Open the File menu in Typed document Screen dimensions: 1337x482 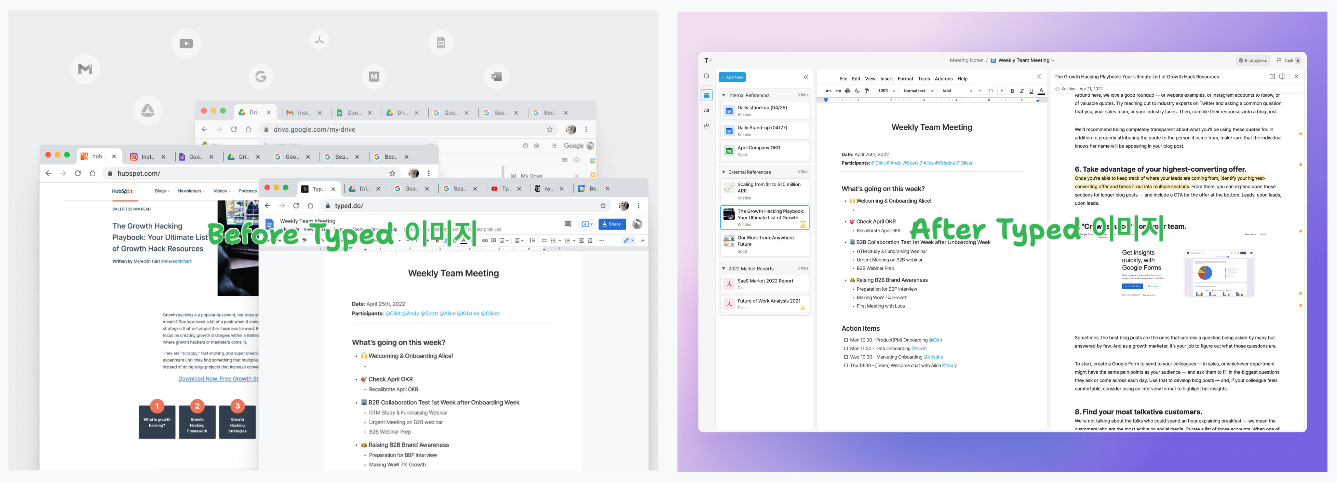point(843,78)
